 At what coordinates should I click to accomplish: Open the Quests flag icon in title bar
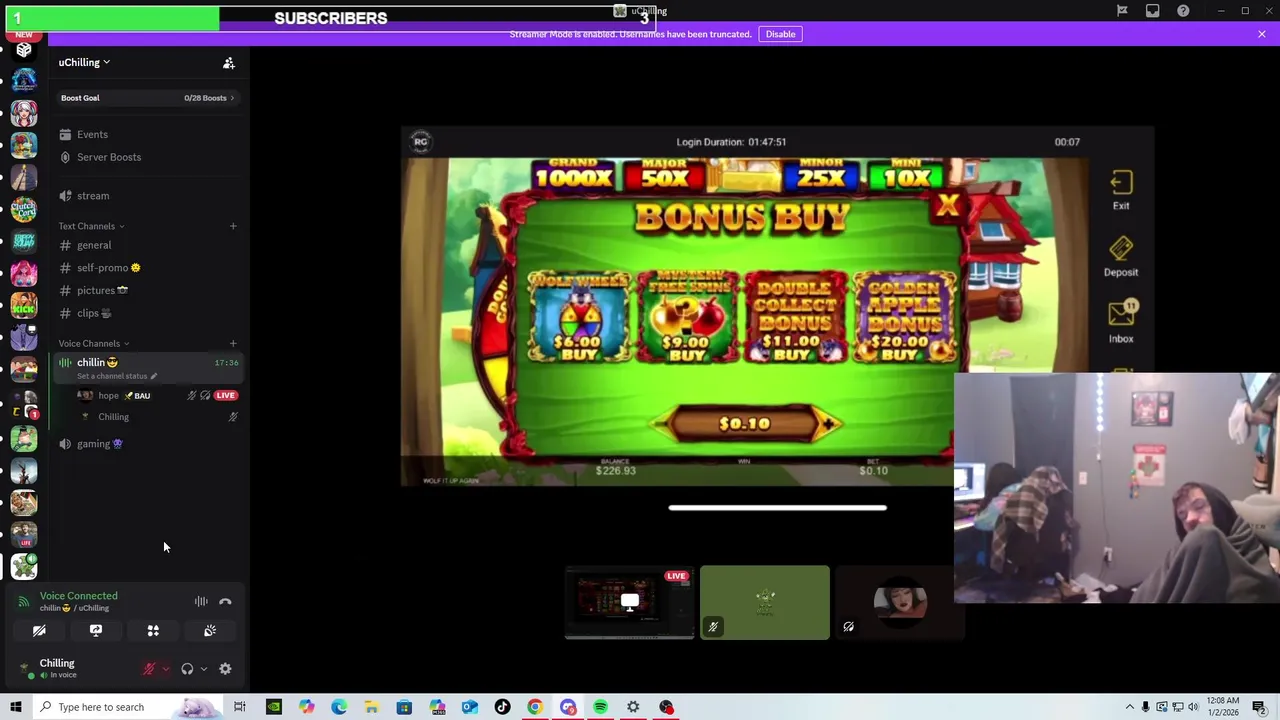click(1122, 11)
